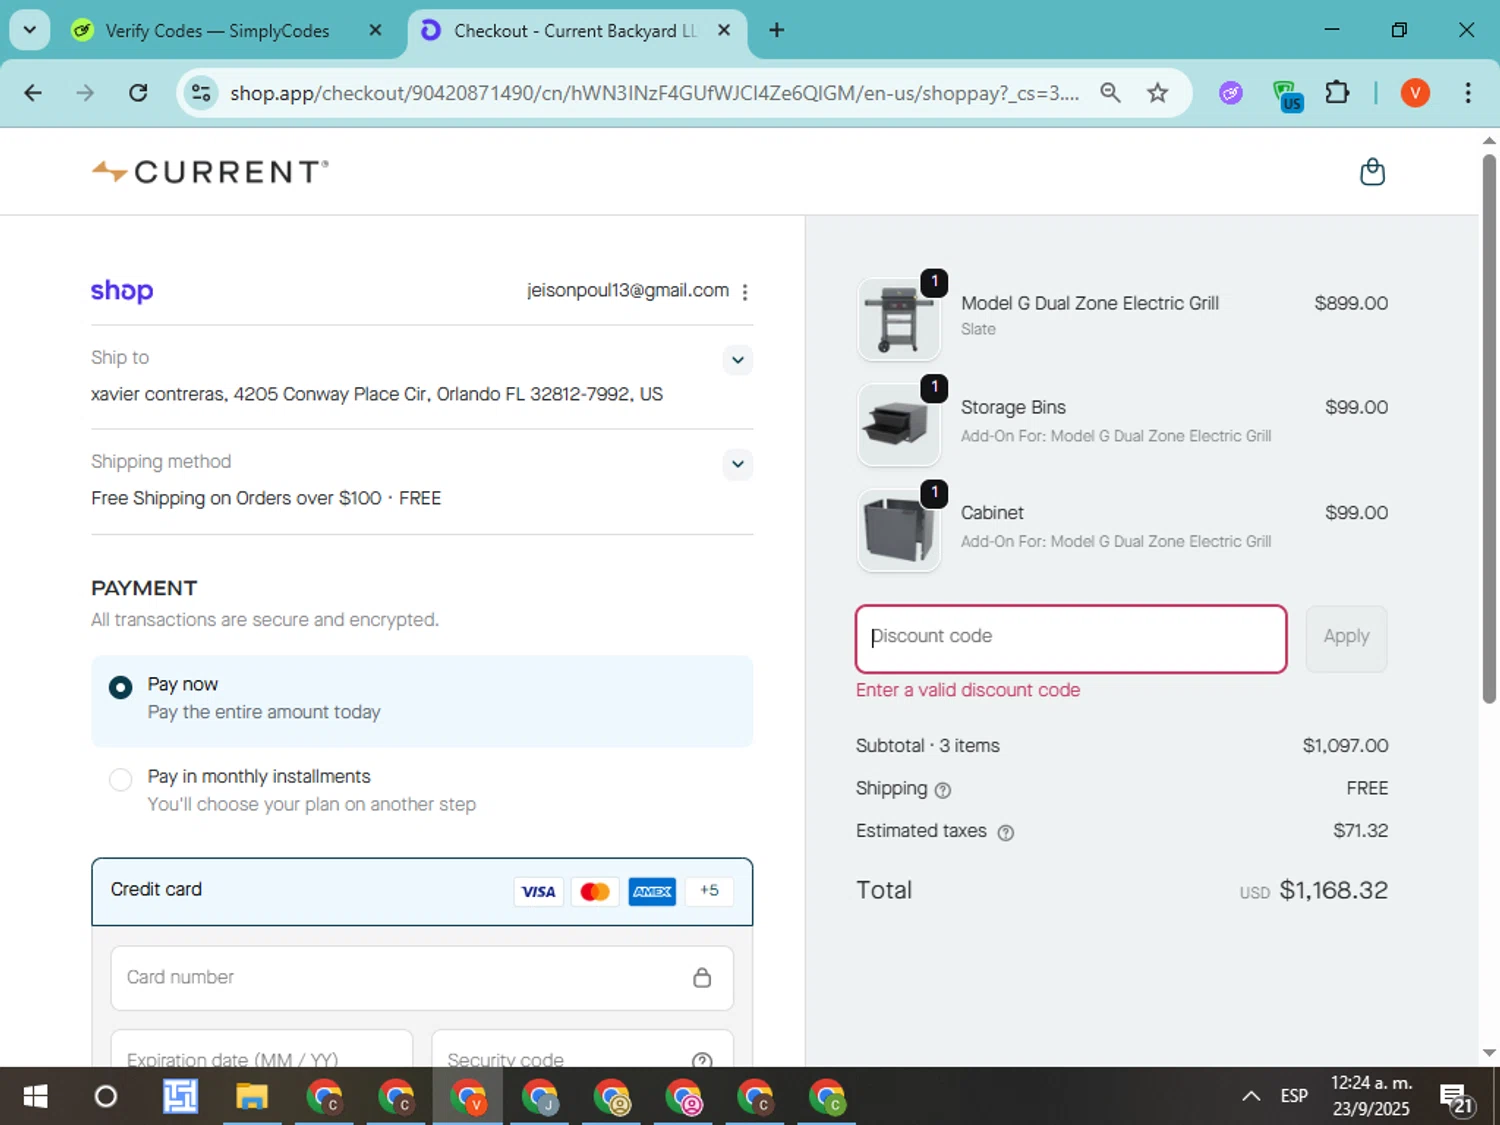Open the green US extension icon

click(1287, 95)
